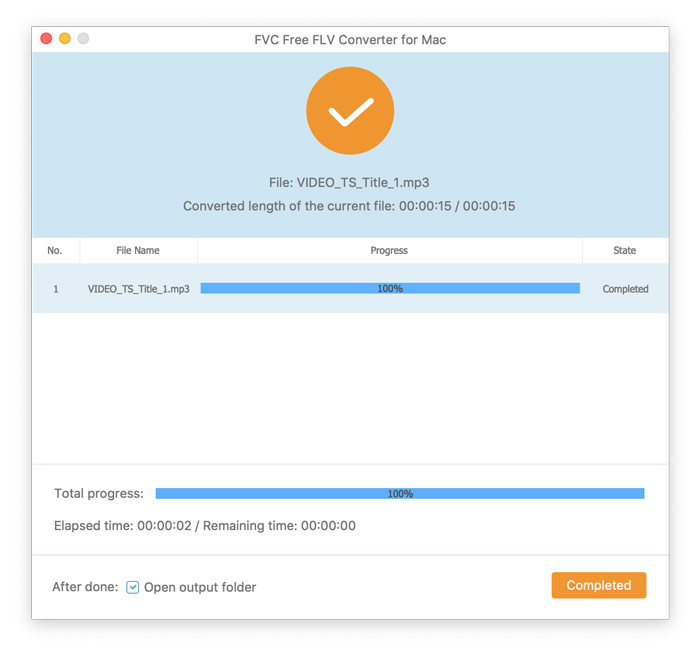700x655 pixels.
Task: Click the red close window button
Action: (x=46, y=39)
